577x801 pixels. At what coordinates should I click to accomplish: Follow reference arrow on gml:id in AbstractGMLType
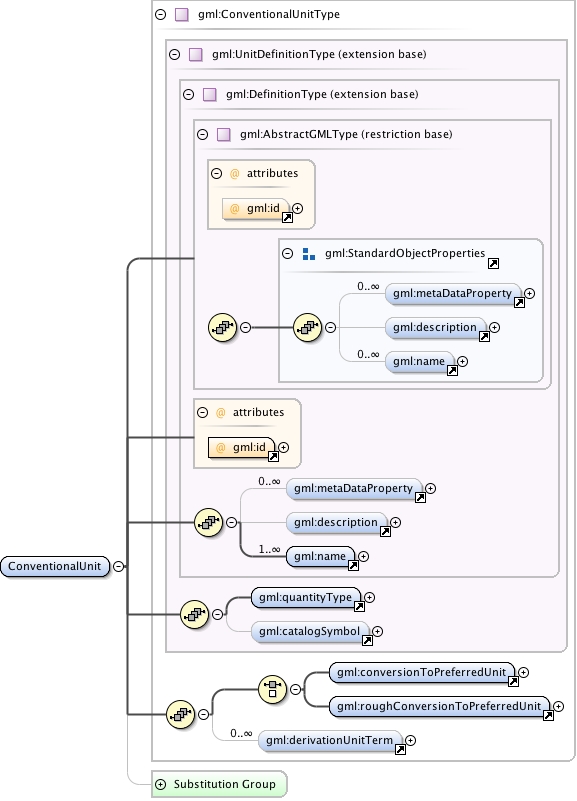click(287, 218)
